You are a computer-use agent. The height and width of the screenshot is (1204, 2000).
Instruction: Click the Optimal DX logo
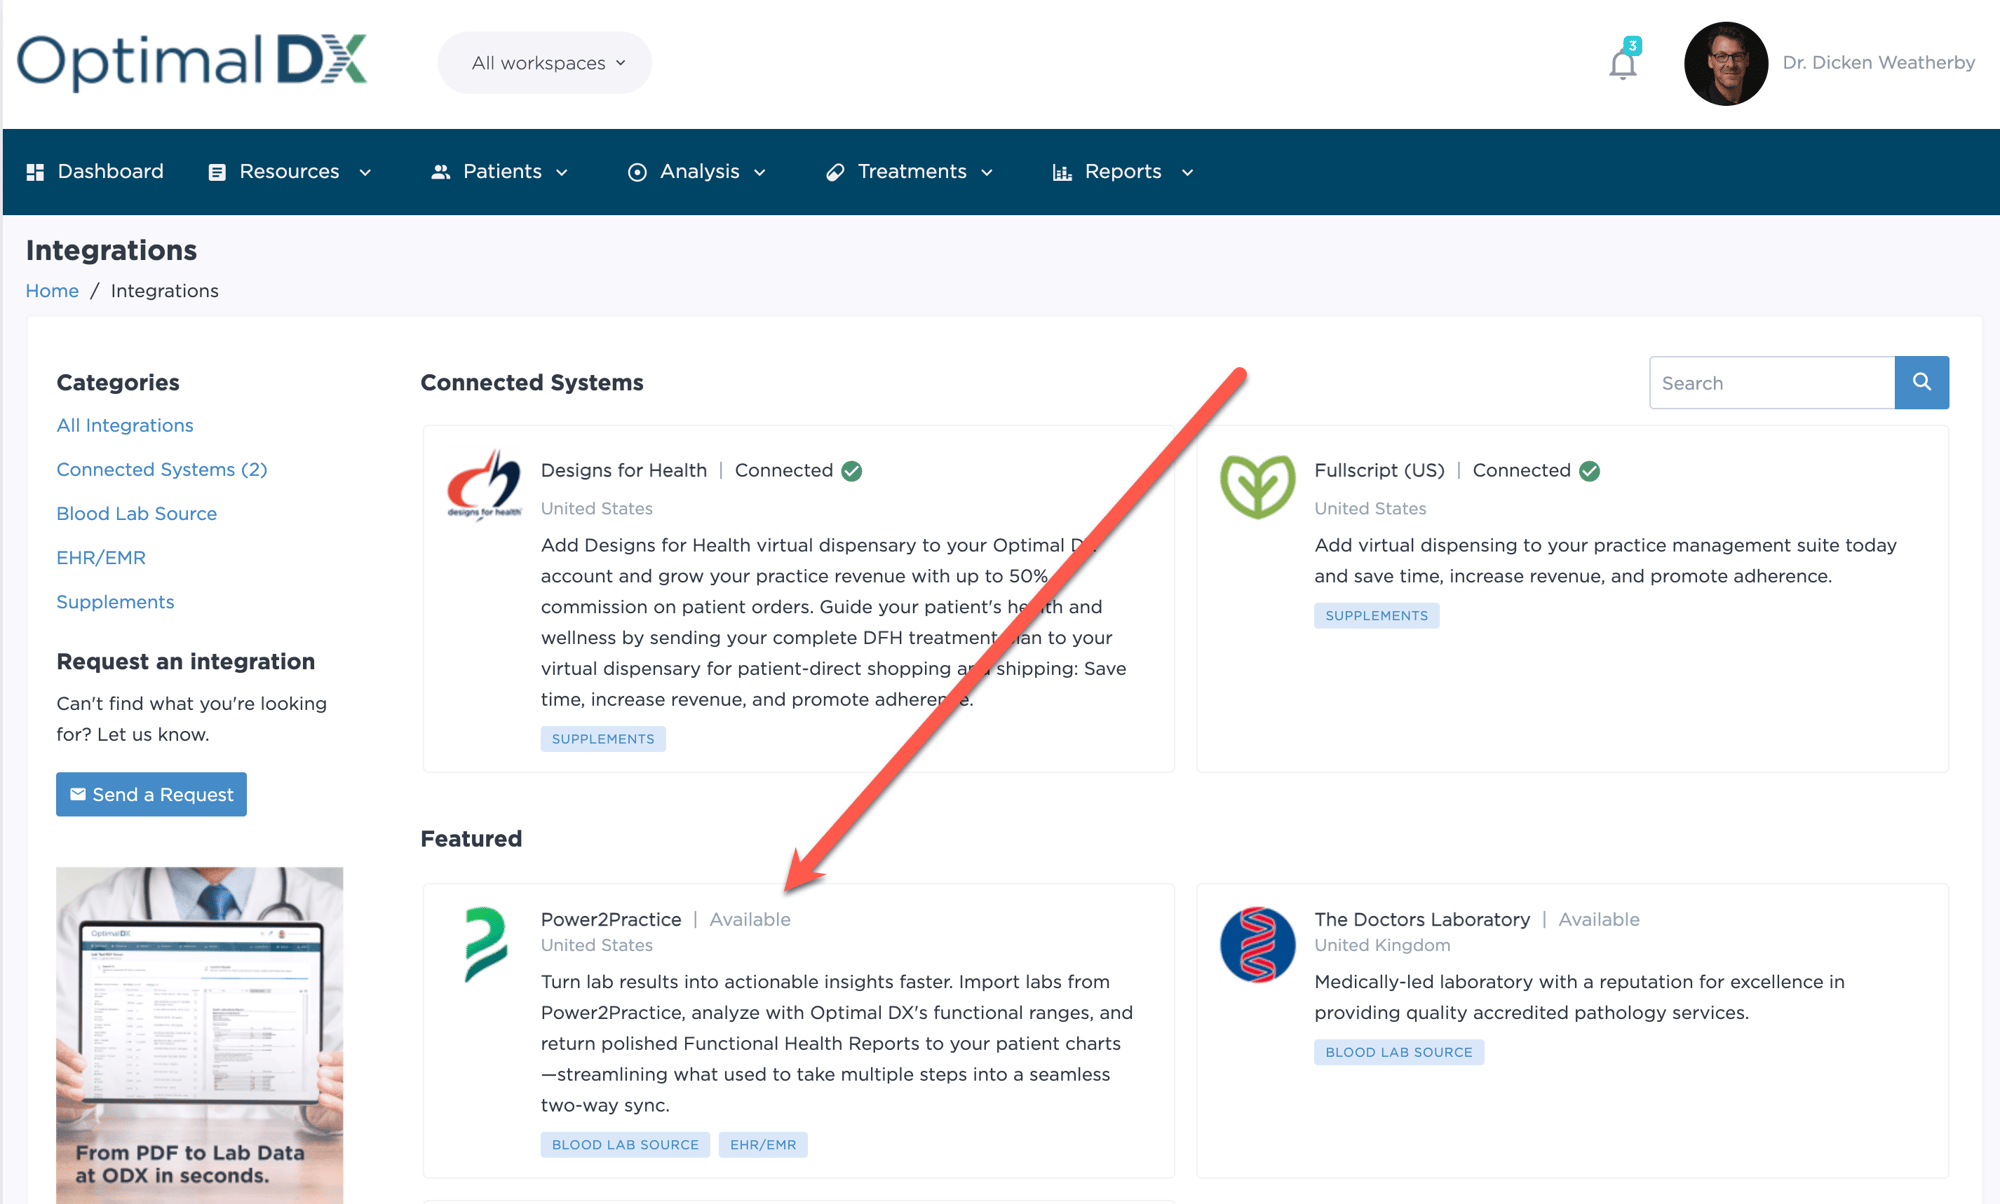192,62
